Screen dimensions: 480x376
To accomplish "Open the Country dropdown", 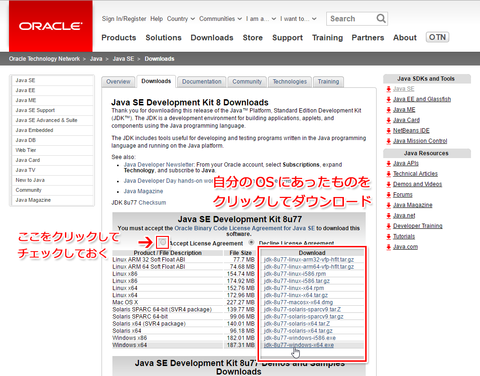I will tap(181, 19).
